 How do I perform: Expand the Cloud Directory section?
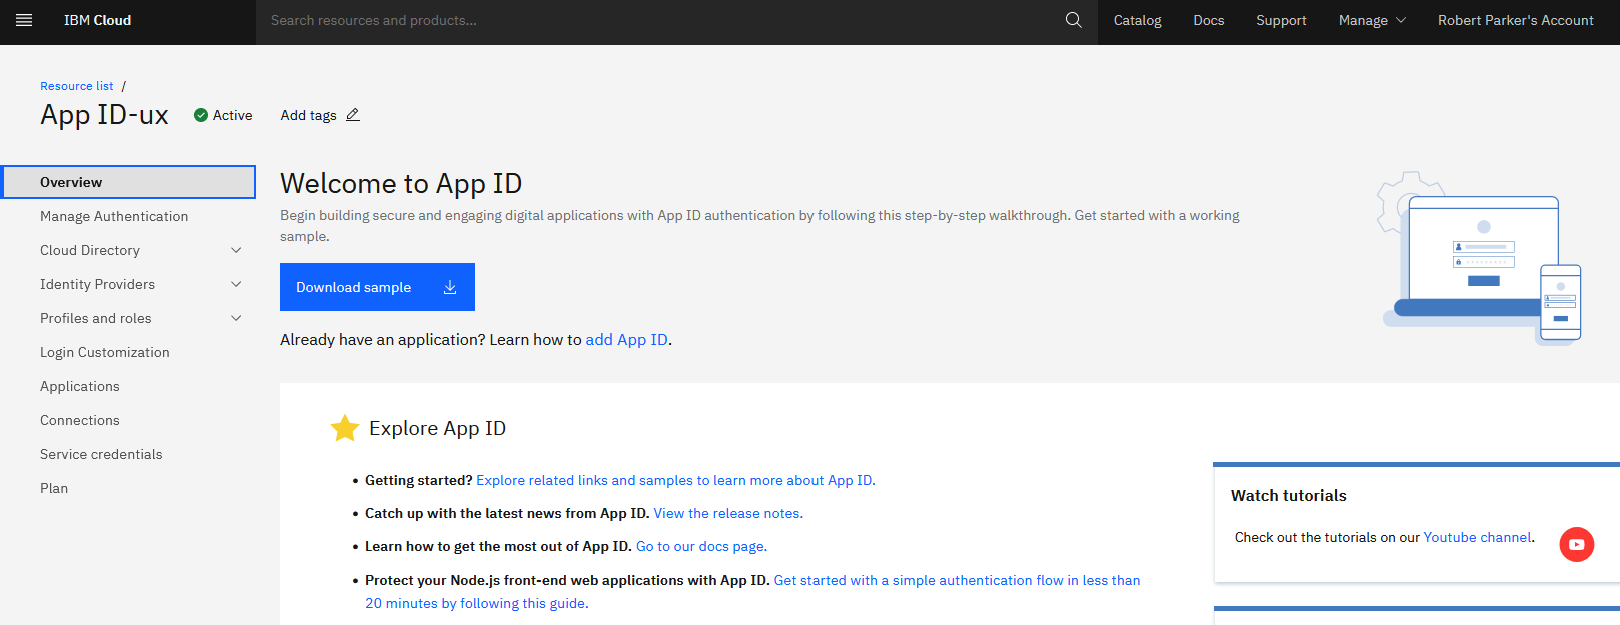click(236, 250)
